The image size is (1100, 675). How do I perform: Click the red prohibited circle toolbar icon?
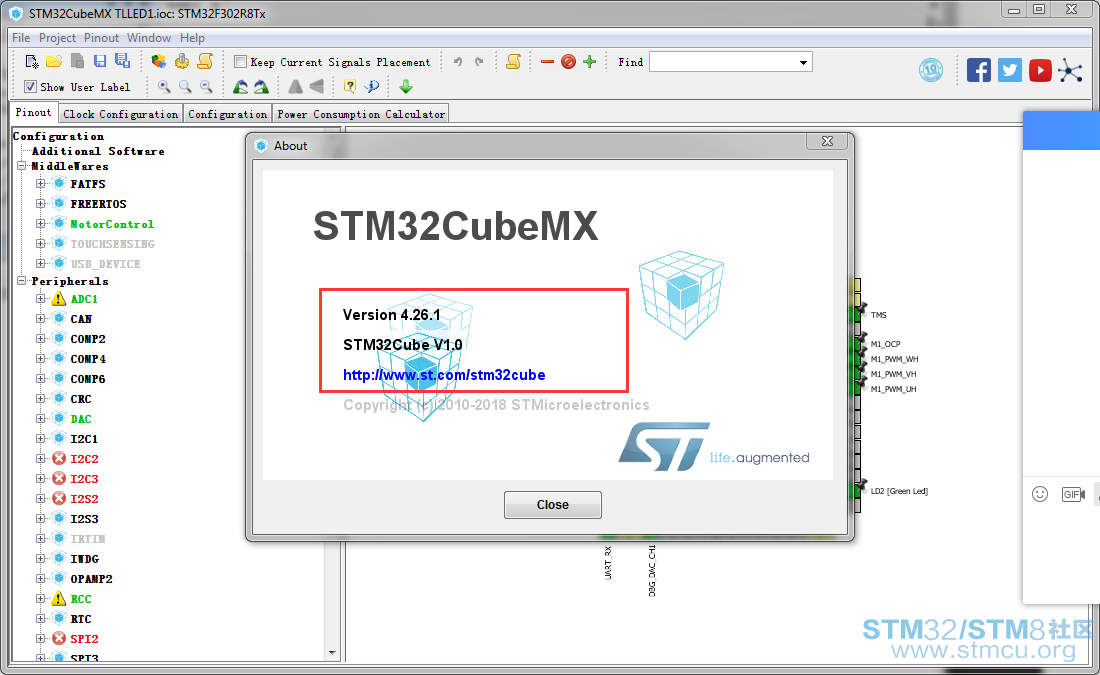[x=569, y=62]
